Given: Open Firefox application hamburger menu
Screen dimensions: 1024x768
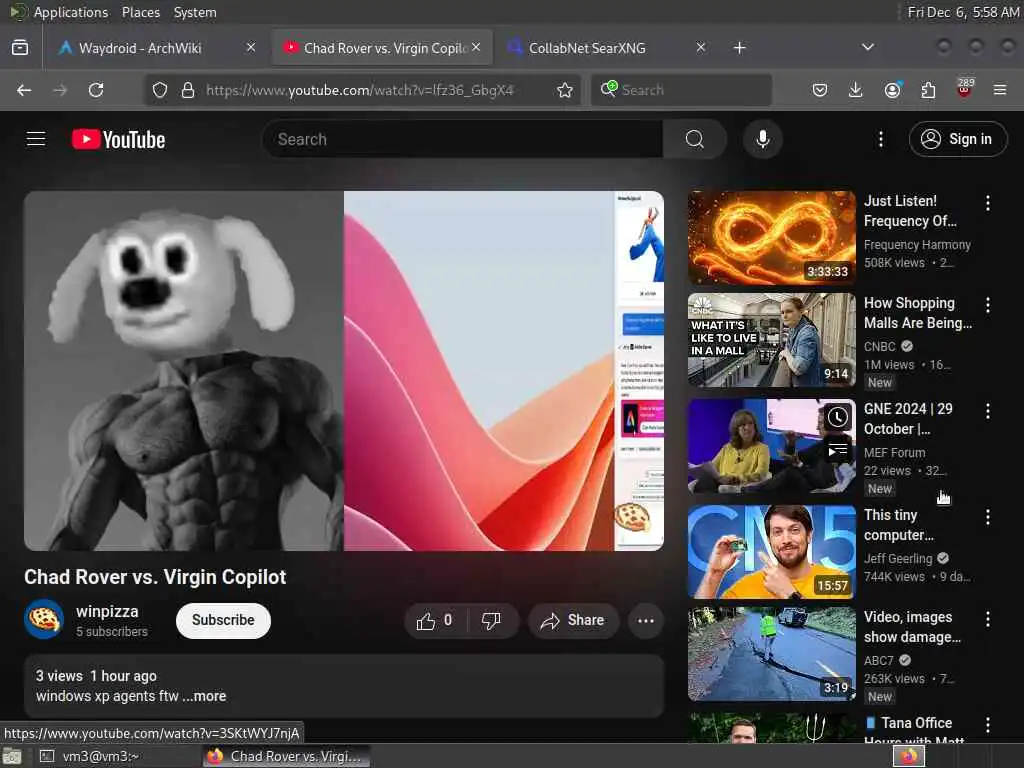Looking at the screenshot, I should [x=1000, y=90].
